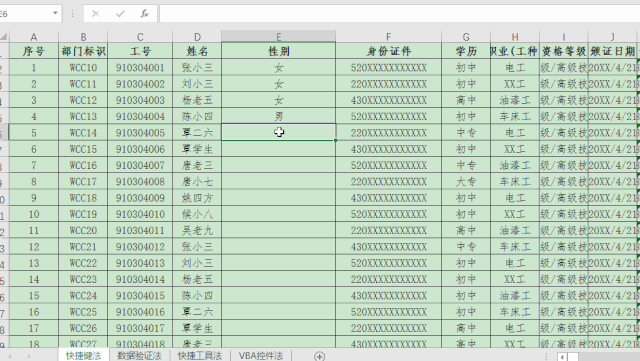Select the cell containing WCC22
This screenshot has height=361, width=640.
click(x=83, y=263)
